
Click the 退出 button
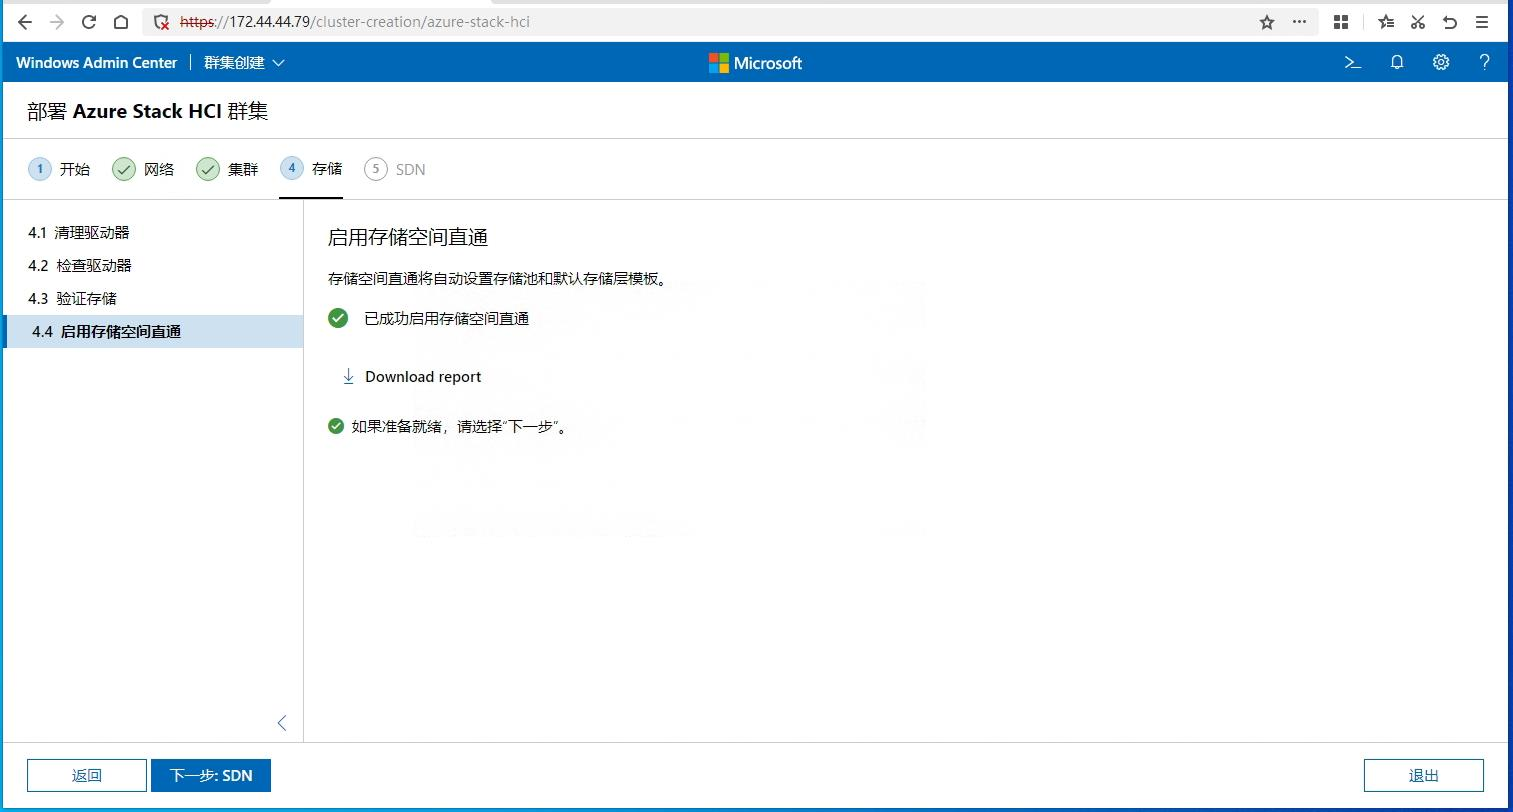tap(1424, 775)
